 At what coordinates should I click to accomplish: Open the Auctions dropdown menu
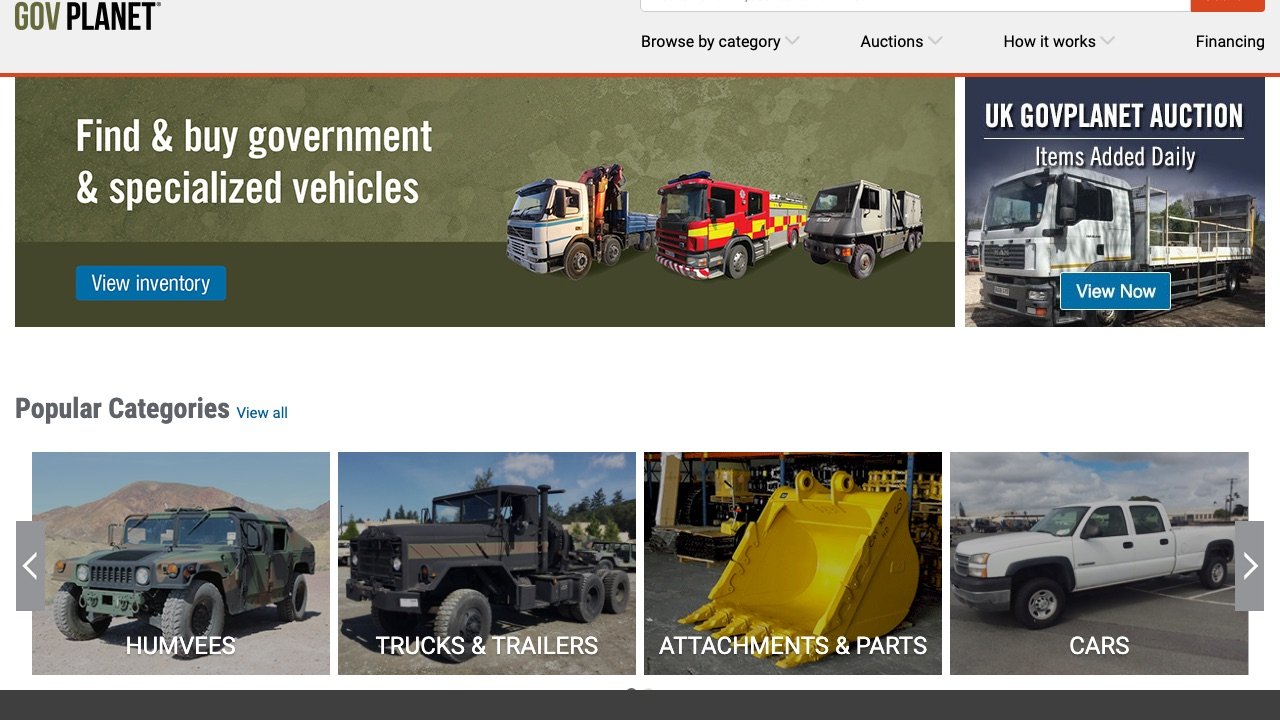[901, 41]
